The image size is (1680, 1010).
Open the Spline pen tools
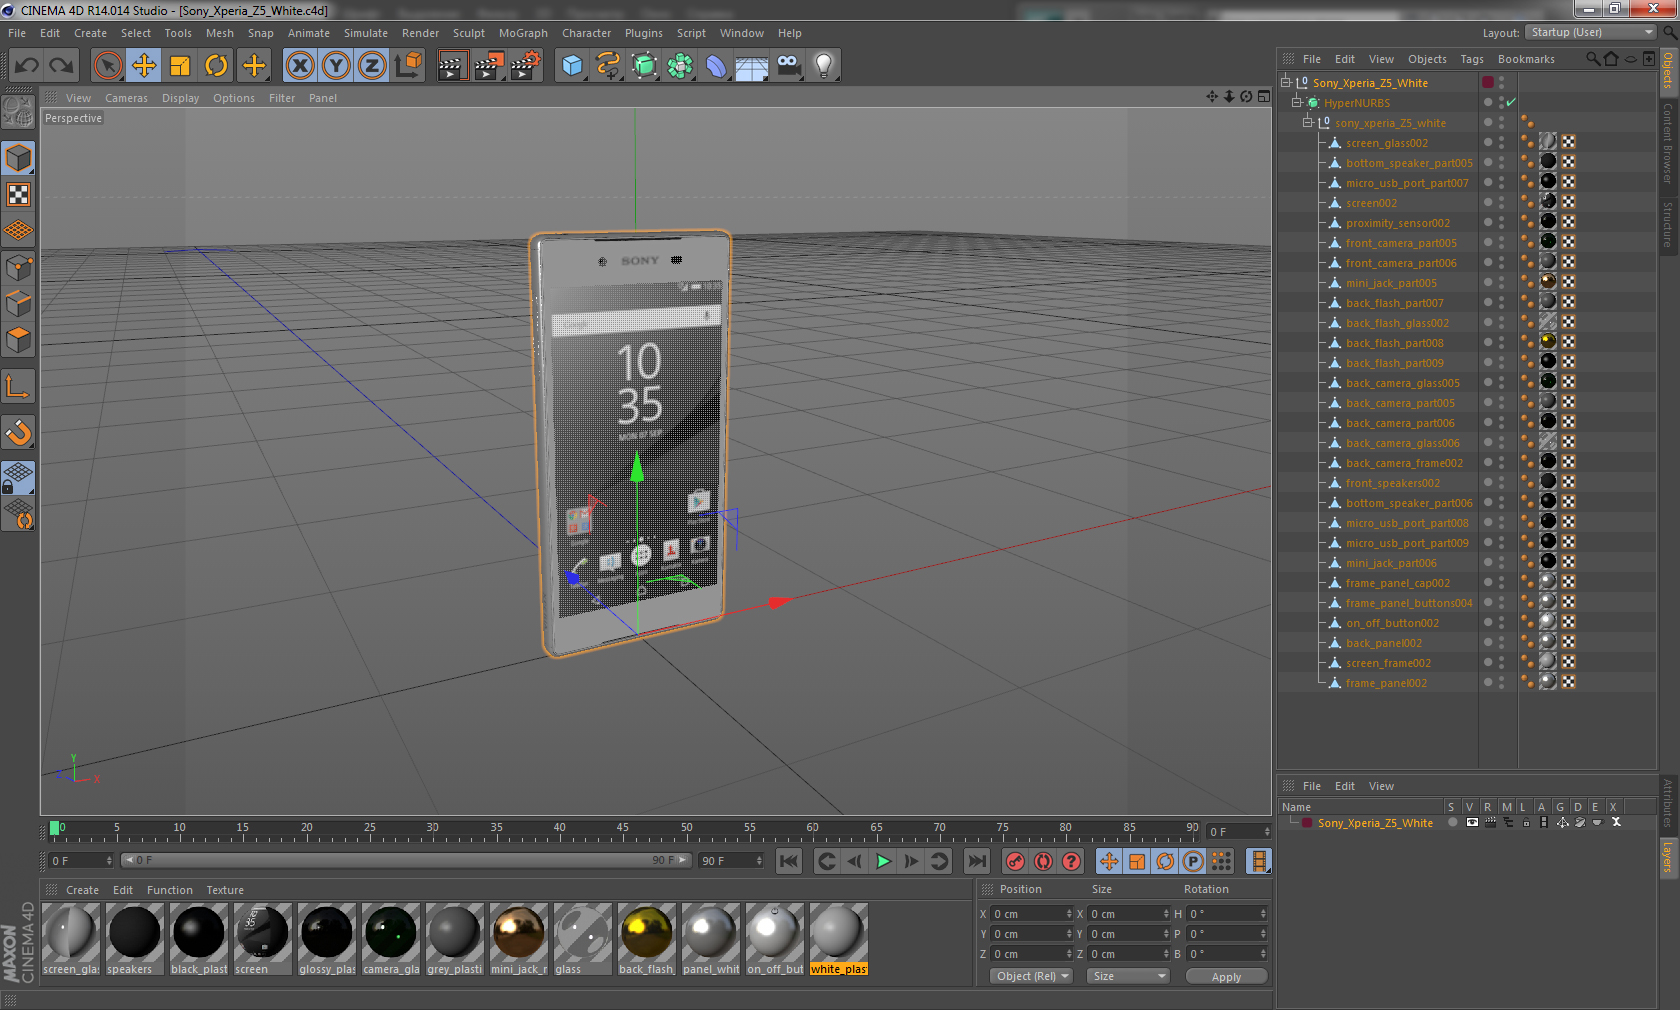[608, 66]
